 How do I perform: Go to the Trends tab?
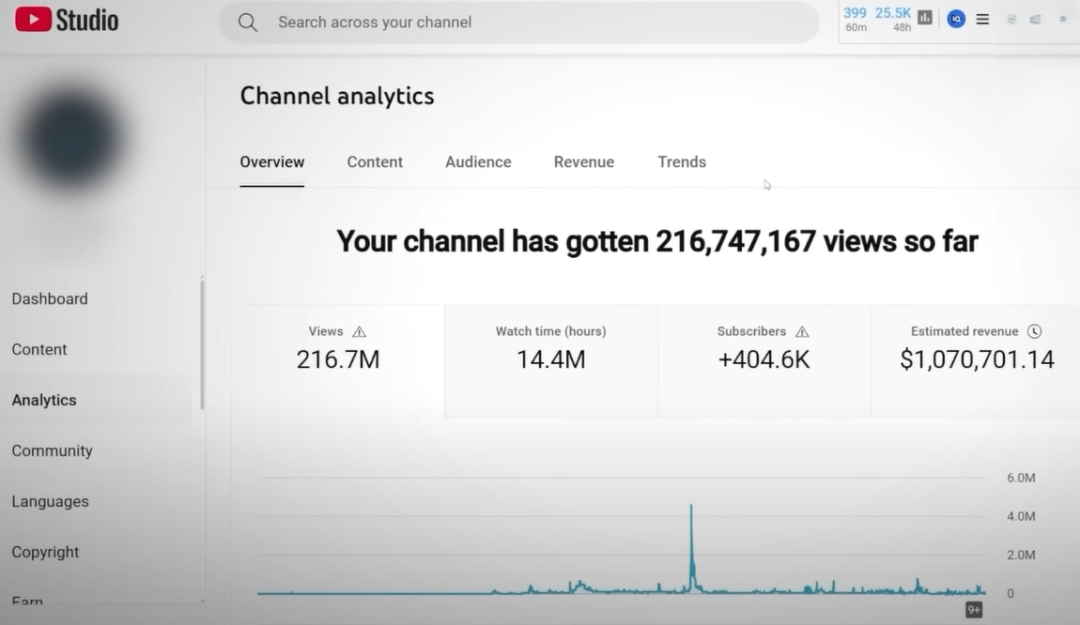pos(682,162)
